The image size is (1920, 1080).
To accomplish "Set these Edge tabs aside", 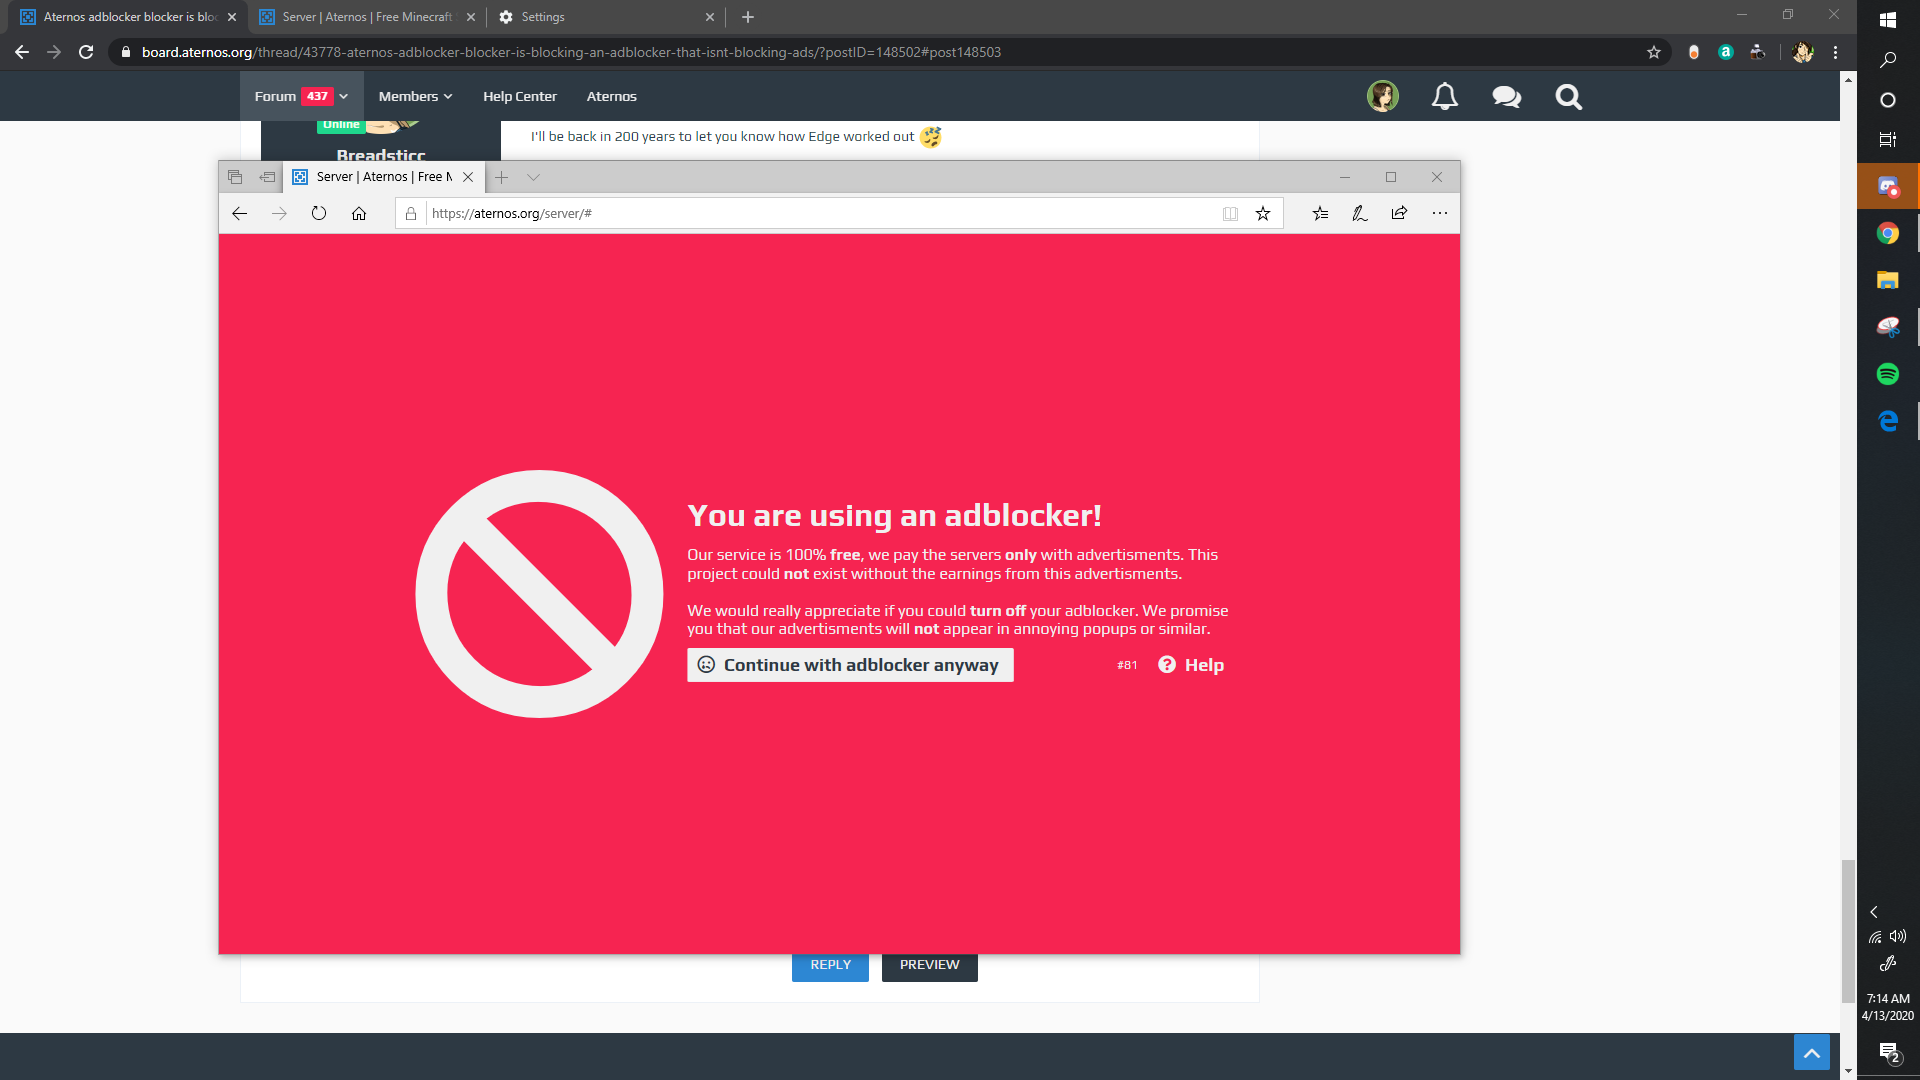I will (267, 177).
